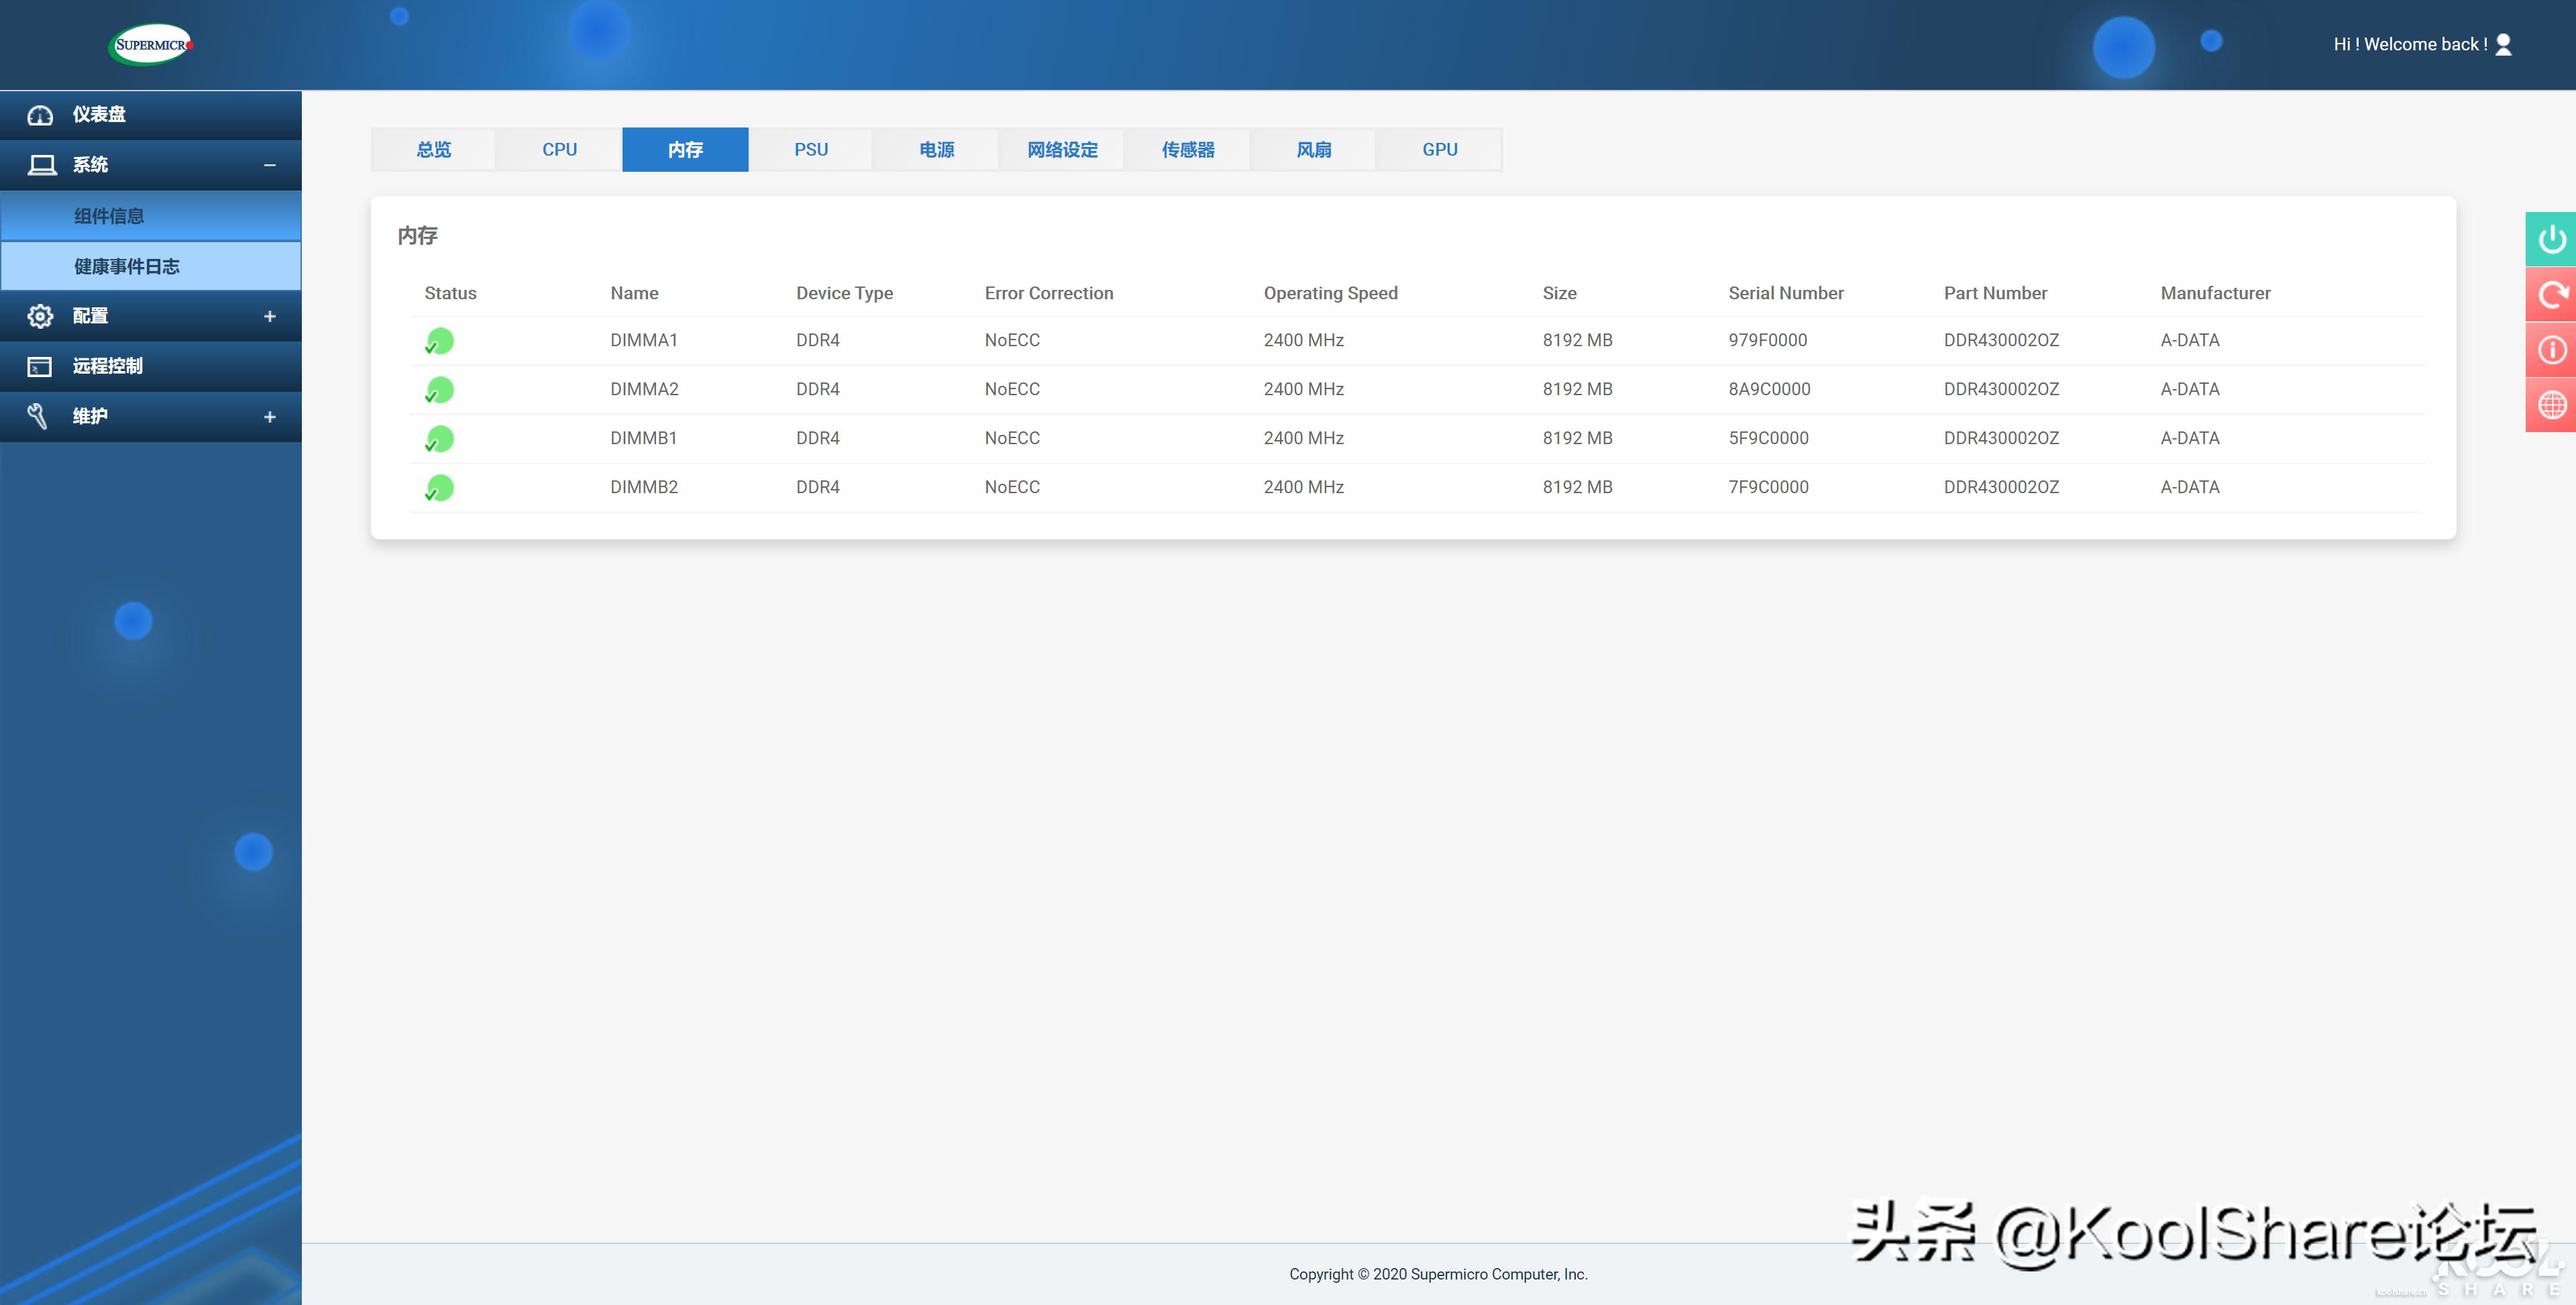
Task: Click the user profile icon
Action: tap(2503, 44)
